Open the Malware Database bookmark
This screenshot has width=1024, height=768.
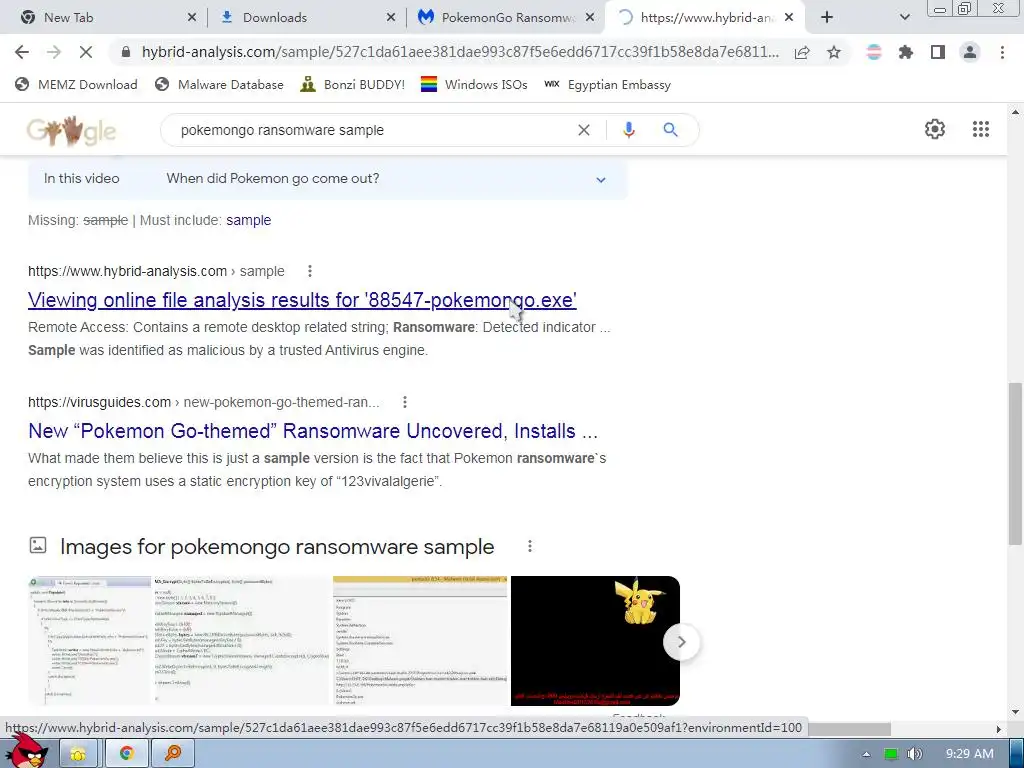[219, 85]
